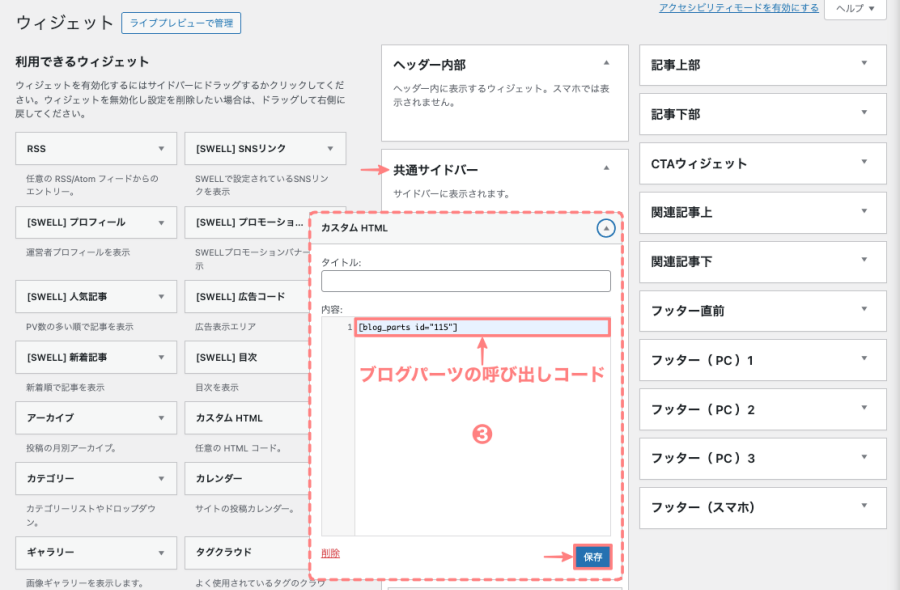Click ライブプレビューで管理 button
The width and height of the screenshot is (900, 590).
(x=181, y=22)
